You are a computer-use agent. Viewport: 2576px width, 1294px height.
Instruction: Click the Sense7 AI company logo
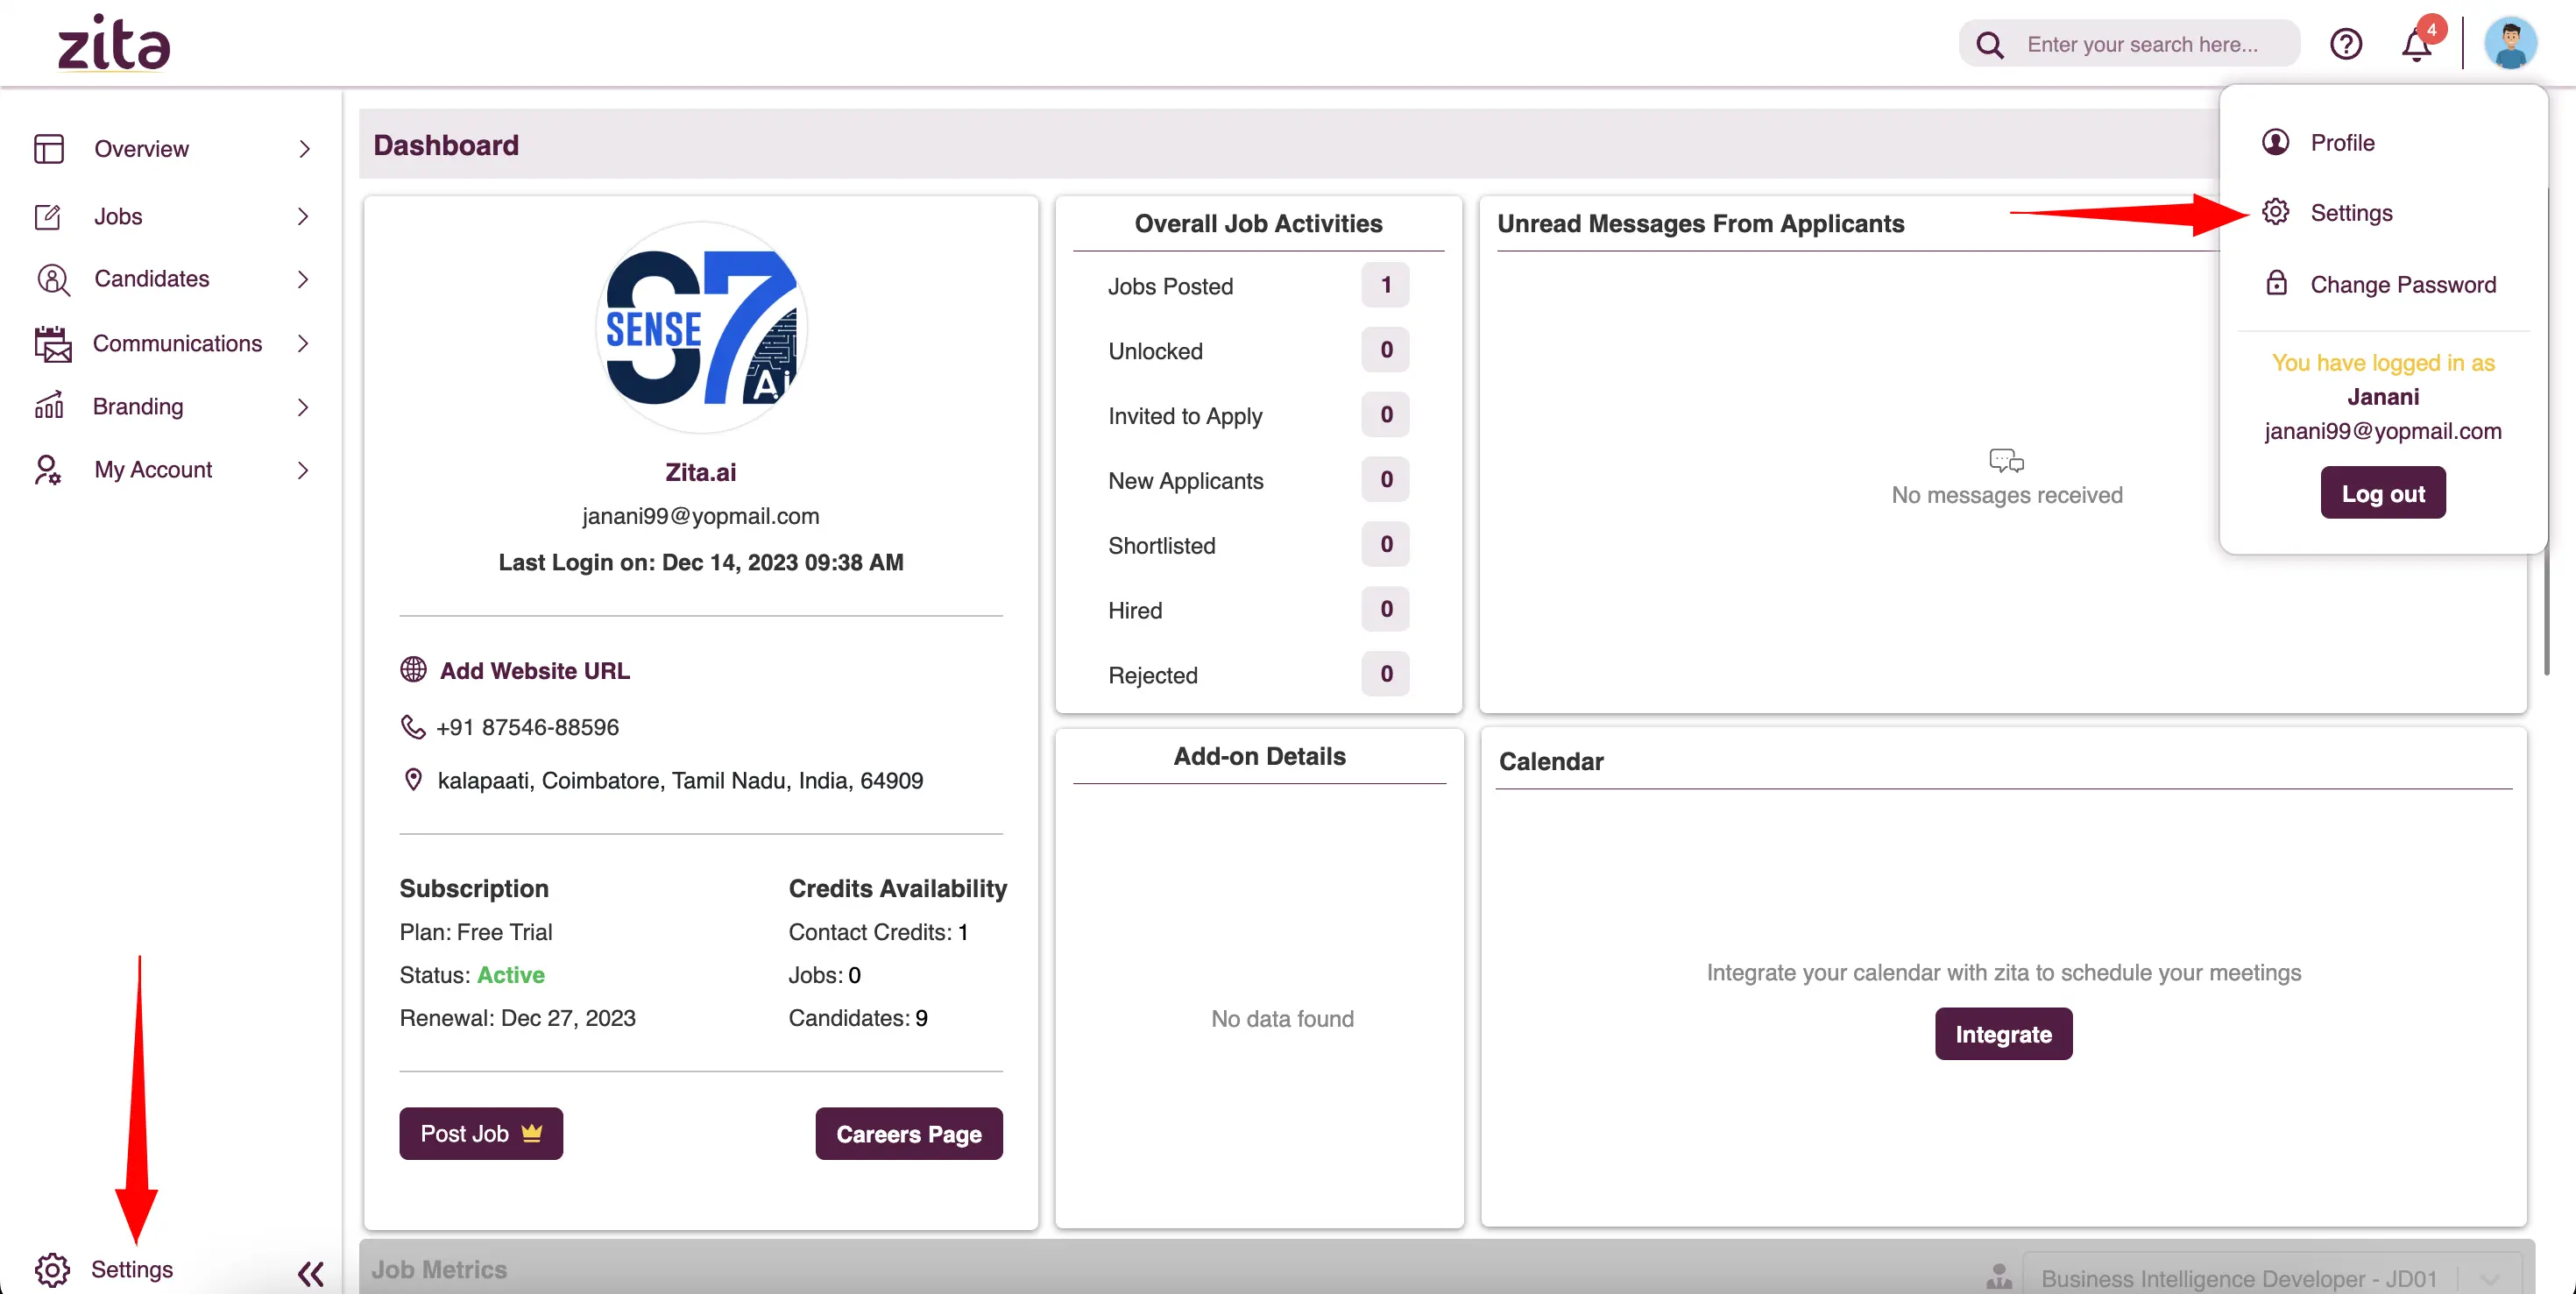tap(701, 327)
